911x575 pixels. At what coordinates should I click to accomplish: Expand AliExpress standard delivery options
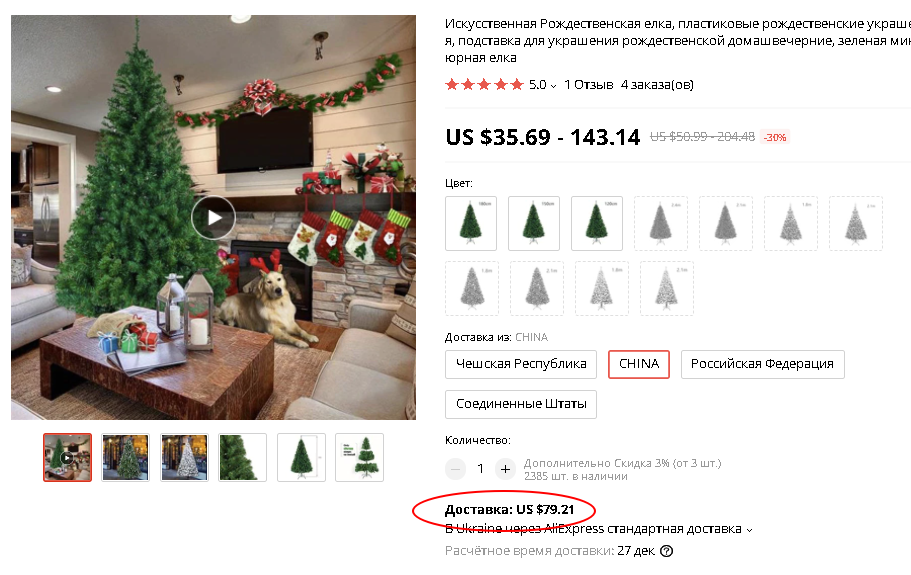coord(749,530)
